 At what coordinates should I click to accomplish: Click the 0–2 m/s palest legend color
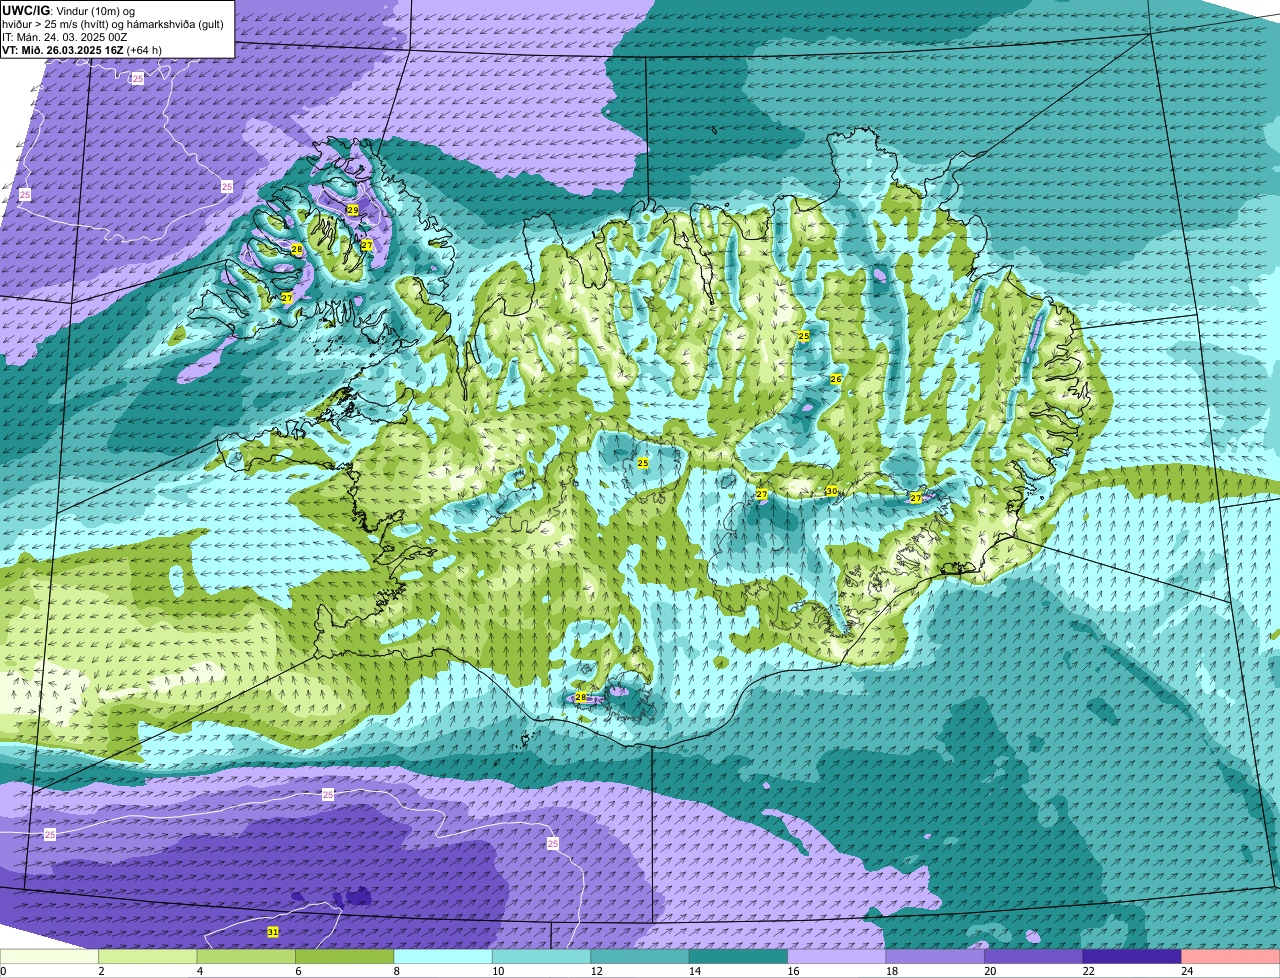(49, 956)
